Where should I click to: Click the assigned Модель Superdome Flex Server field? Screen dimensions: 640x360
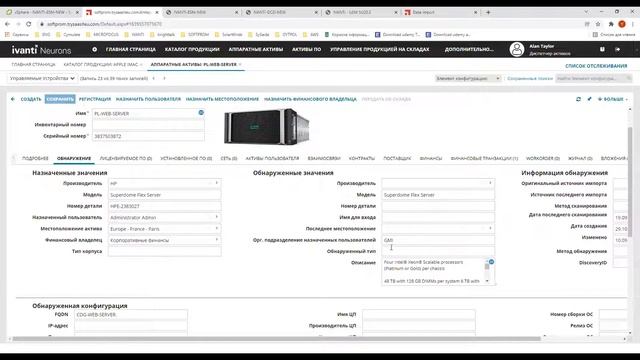point(164,195)
